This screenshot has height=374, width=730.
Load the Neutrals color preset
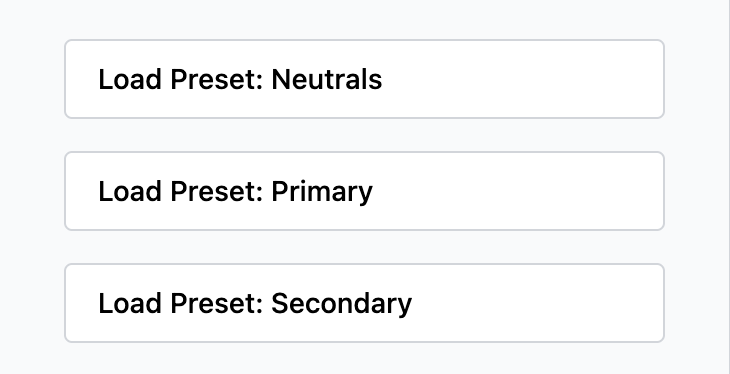[x=364, y=79]
